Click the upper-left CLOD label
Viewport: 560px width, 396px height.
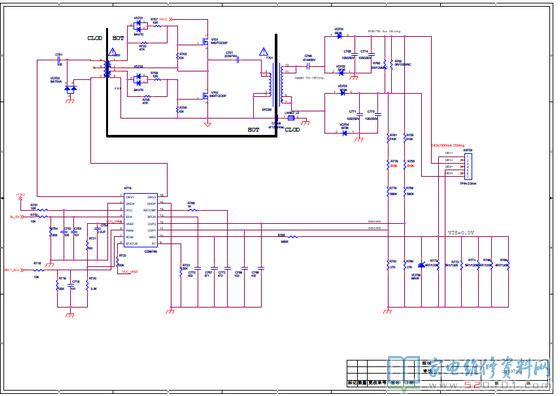coord(95,38)
